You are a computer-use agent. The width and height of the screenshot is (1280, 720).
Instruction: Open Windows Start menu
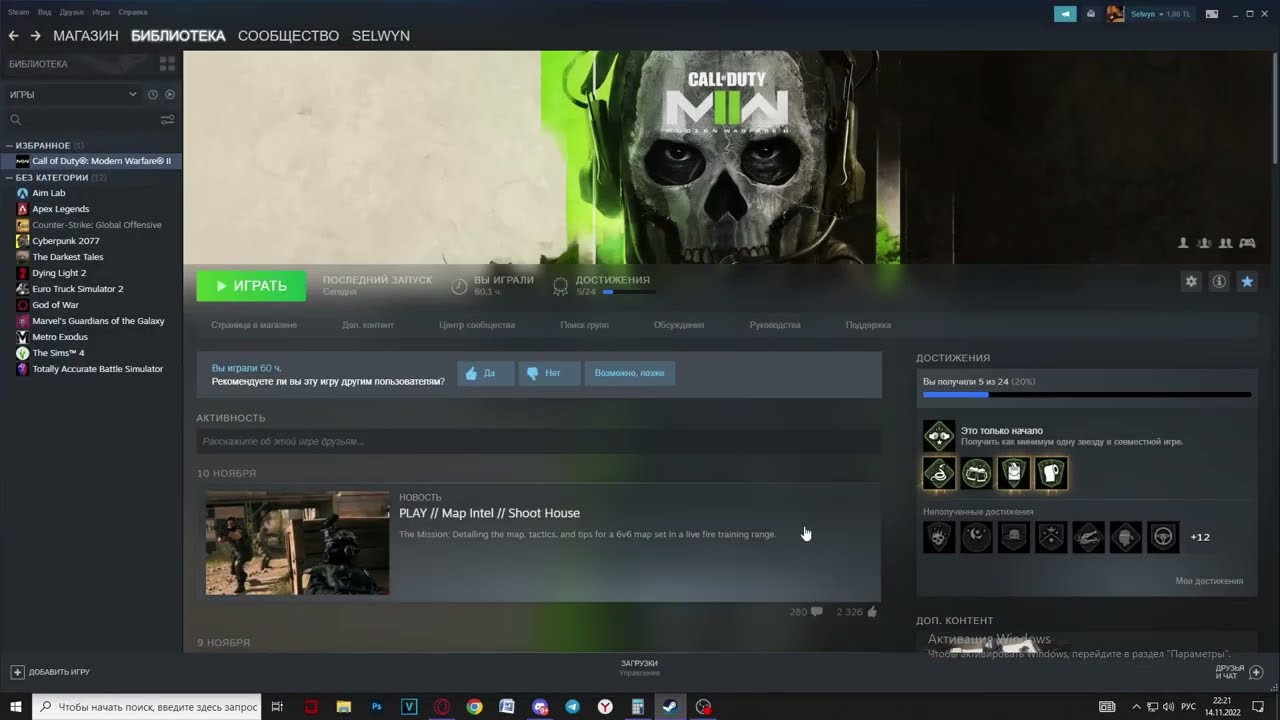point(15,706)
